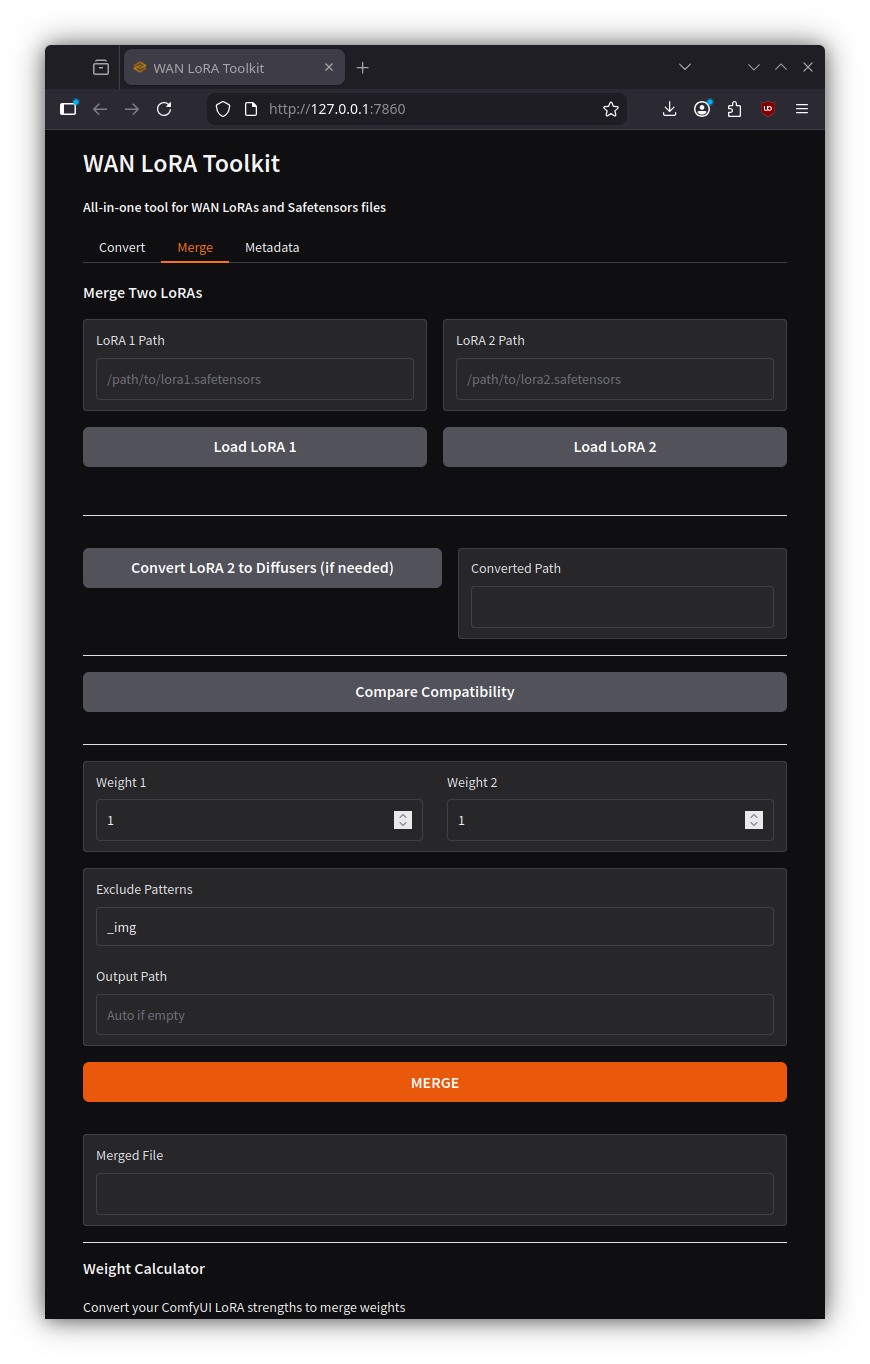This screenshot has width=870, height=1364.
Task: Select WAN LoRA Toolkit browser tab
Action: pos(234,67)
